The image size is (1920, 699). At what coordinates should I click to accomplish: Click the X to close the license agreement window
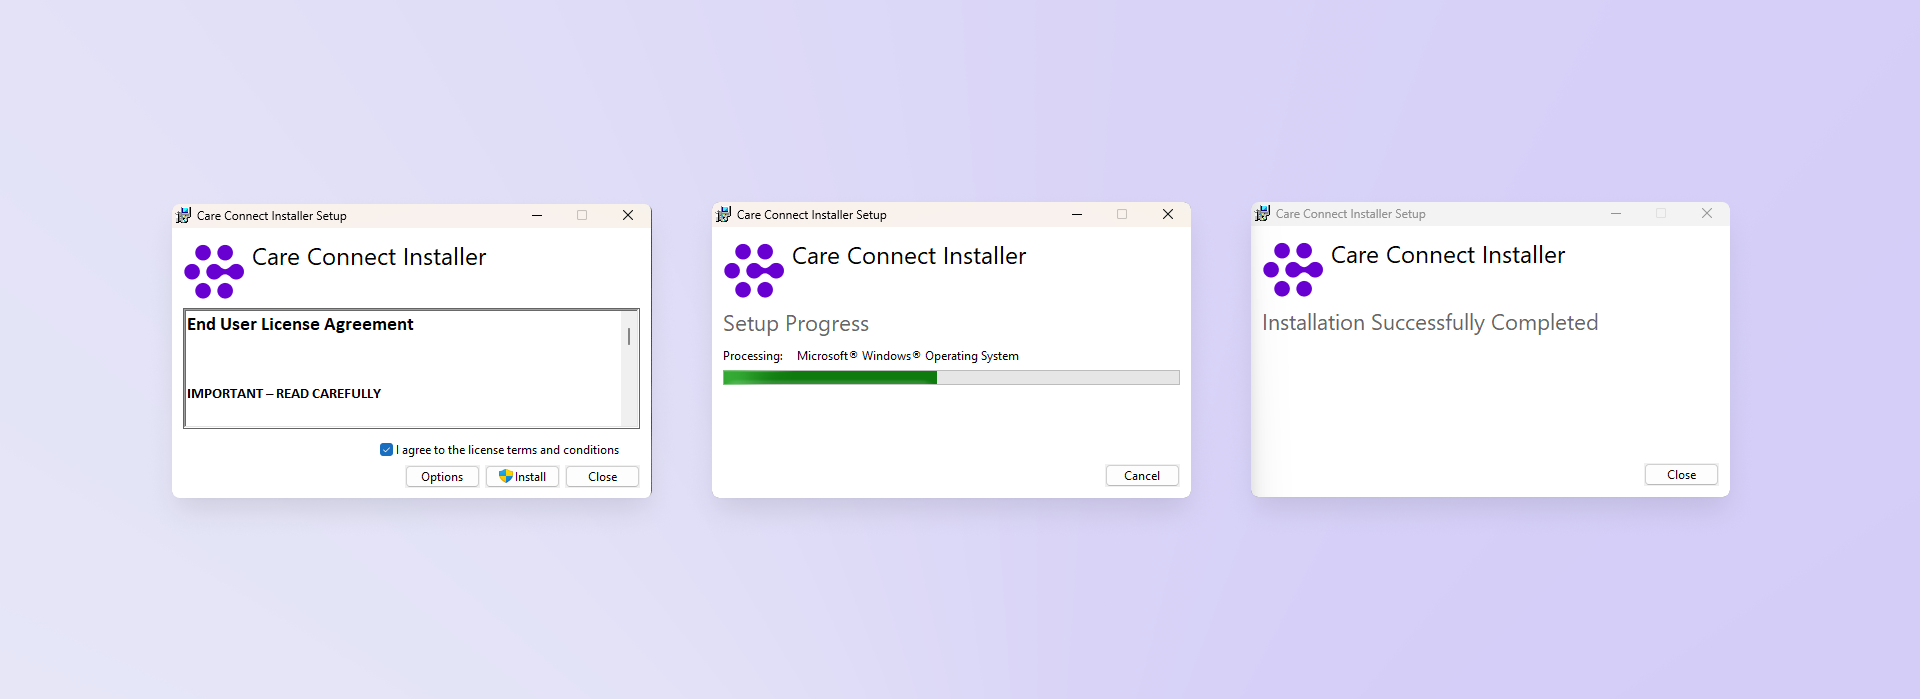click(x=628, y=215)
